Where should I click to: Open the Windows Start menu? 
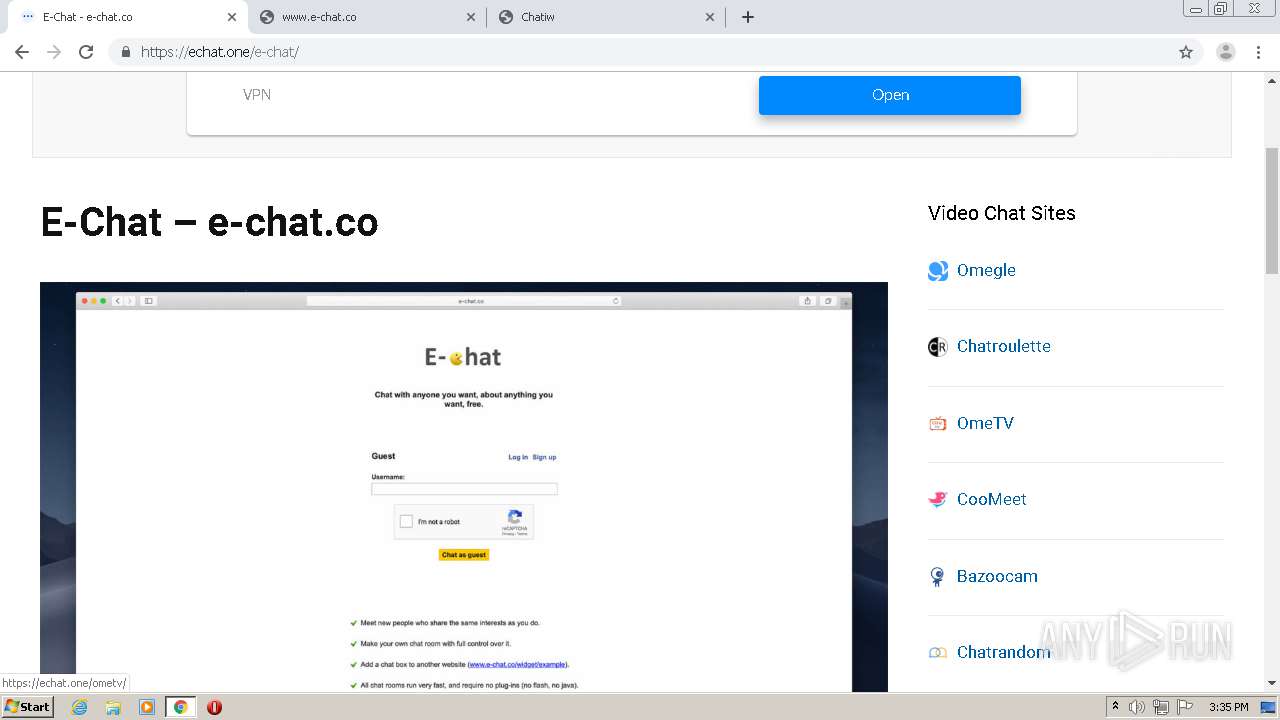point(27,707)
